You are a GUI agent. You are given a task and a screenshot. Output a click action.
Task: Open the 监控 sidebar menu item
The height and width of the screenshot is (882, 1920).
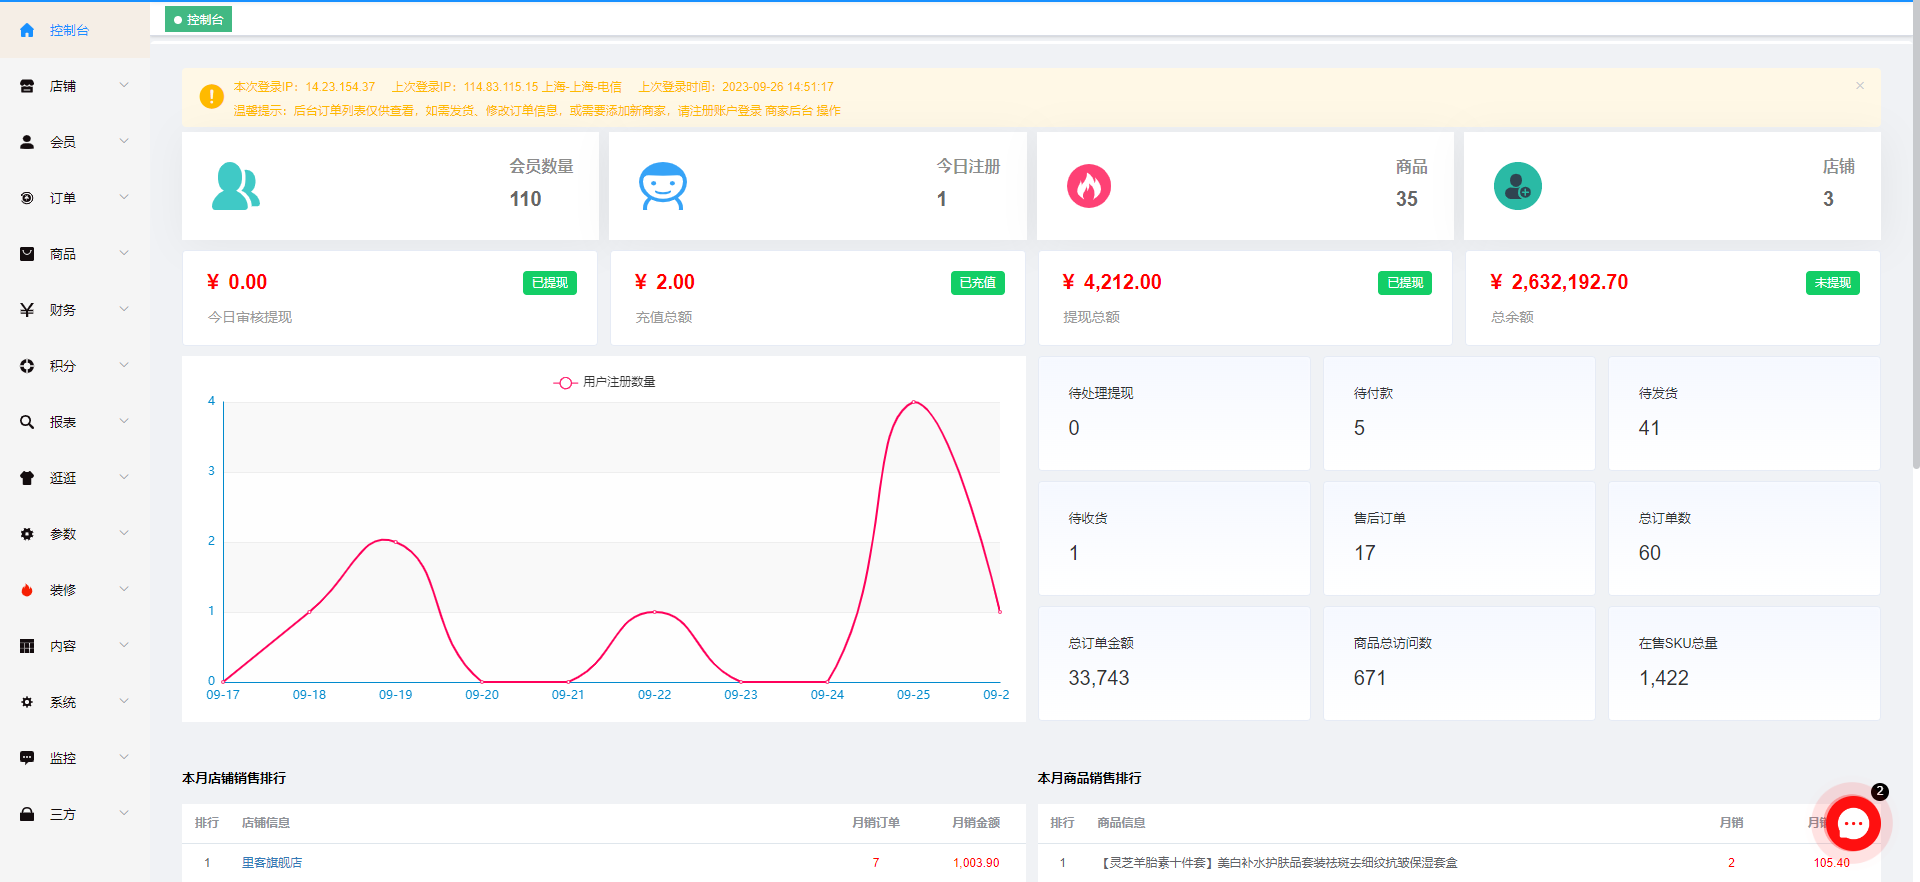click(x=75, y=758)
